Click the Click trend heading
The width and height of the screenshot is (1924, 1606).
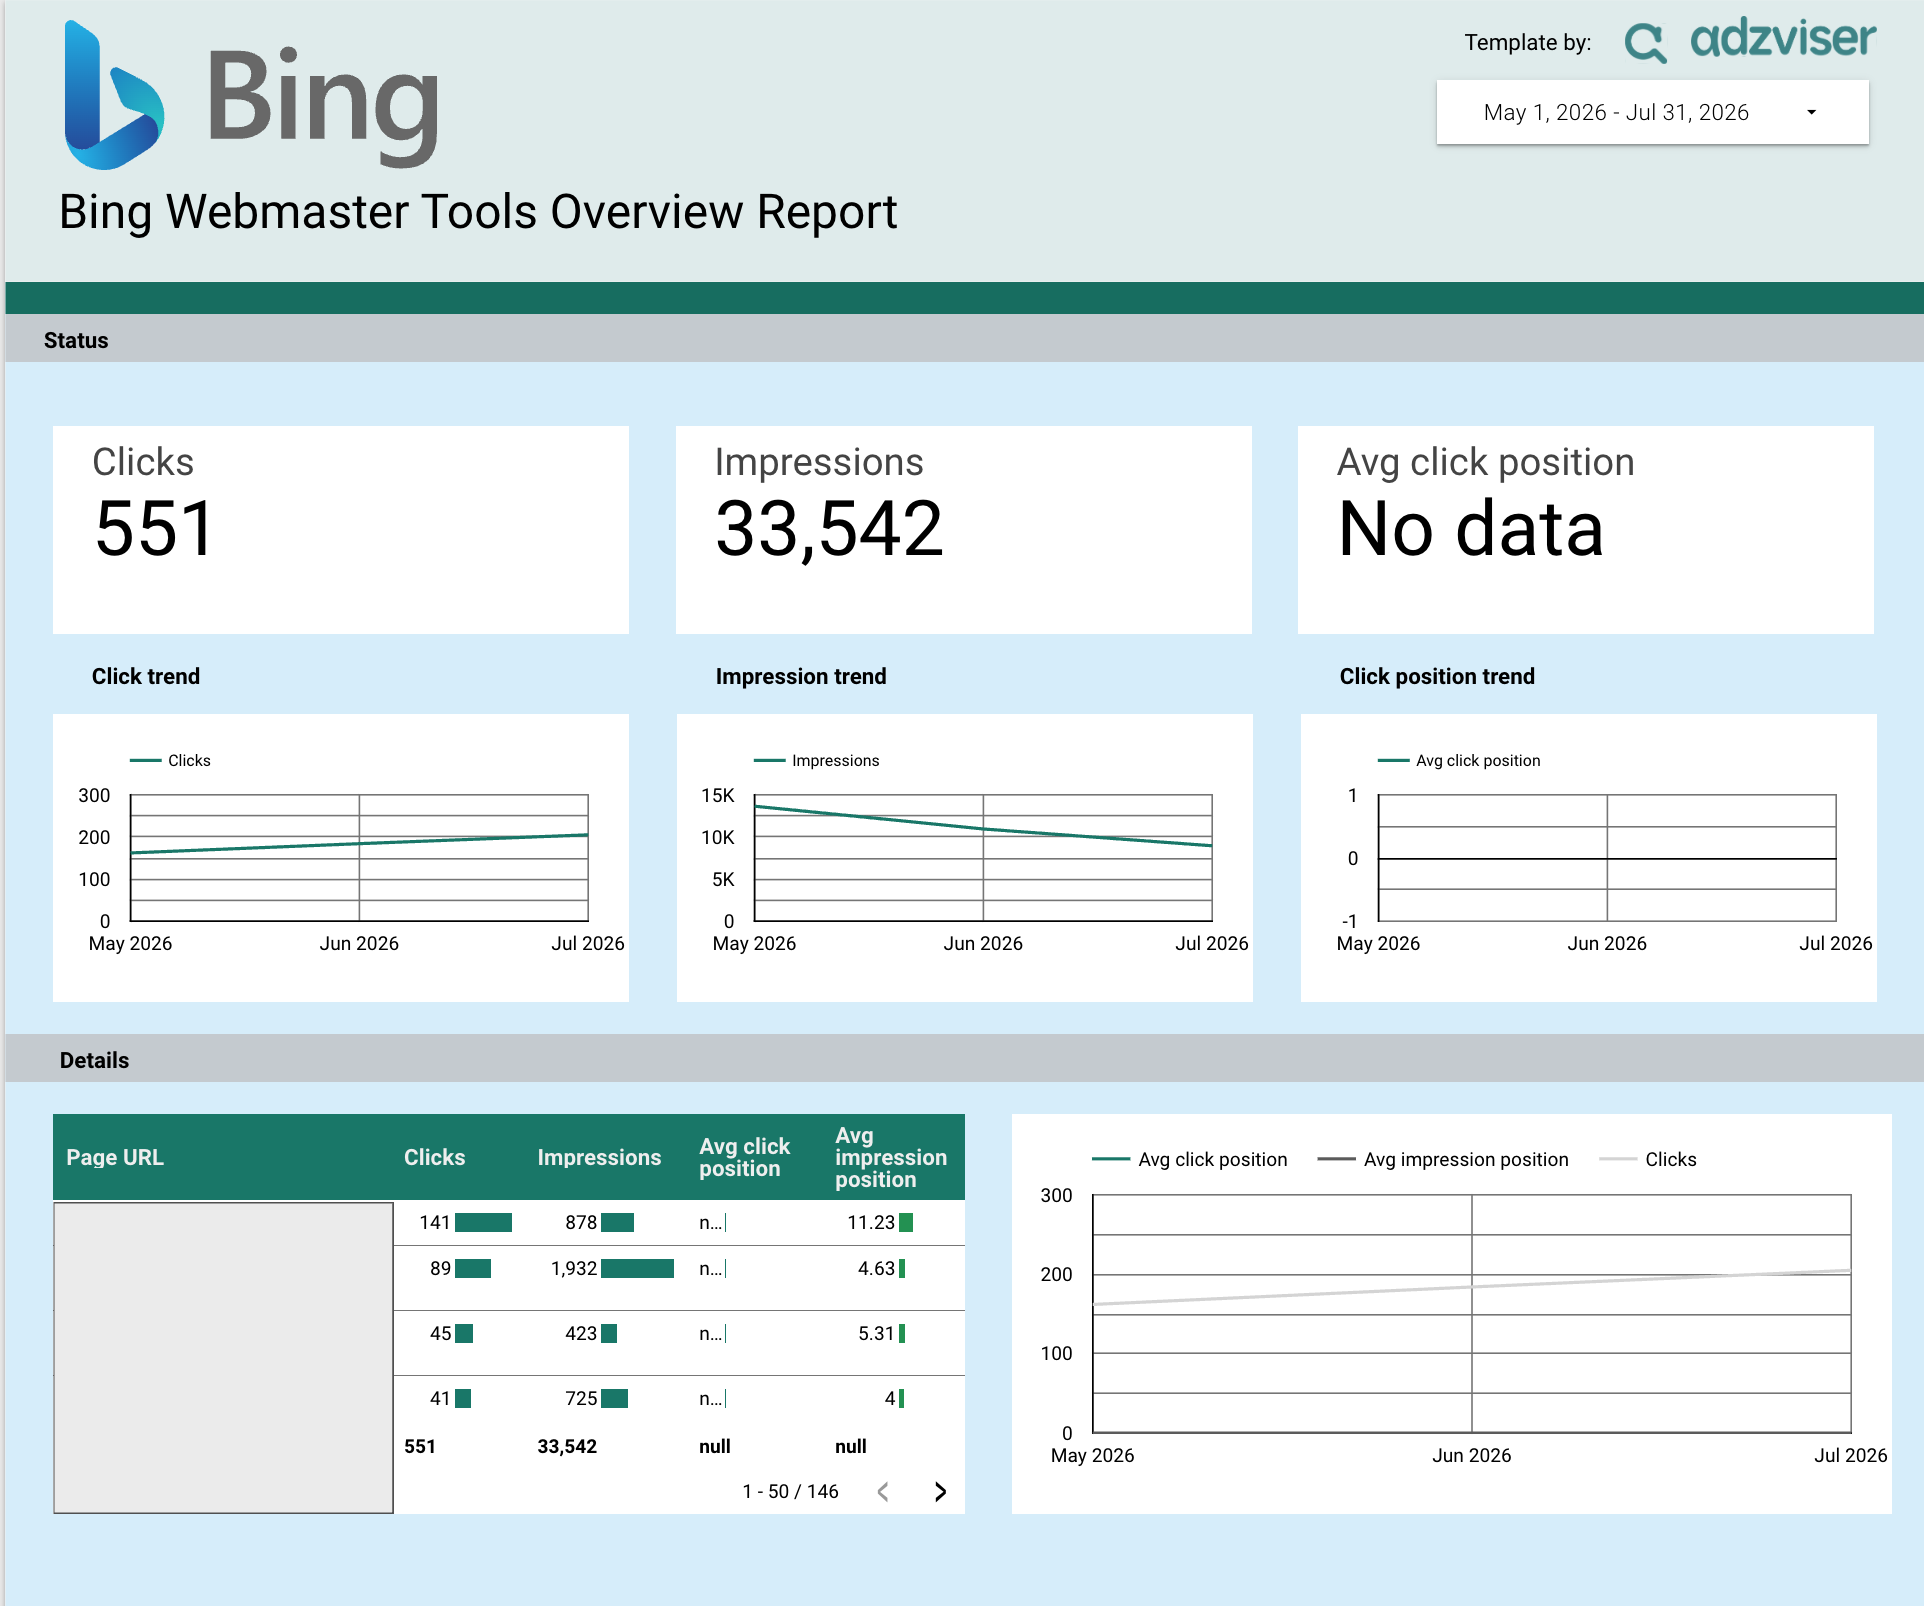click(146, 676)
